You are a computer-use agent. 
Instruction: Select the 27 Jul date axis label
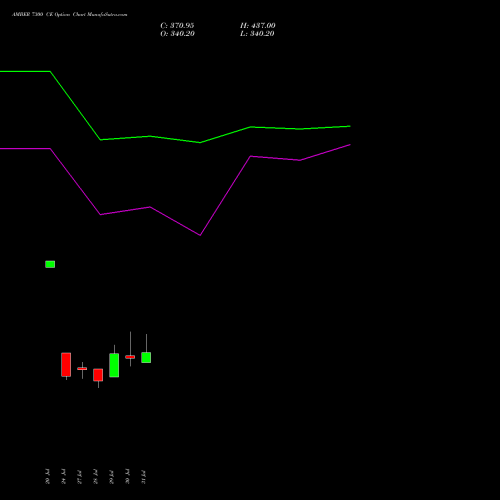(79, 476)
